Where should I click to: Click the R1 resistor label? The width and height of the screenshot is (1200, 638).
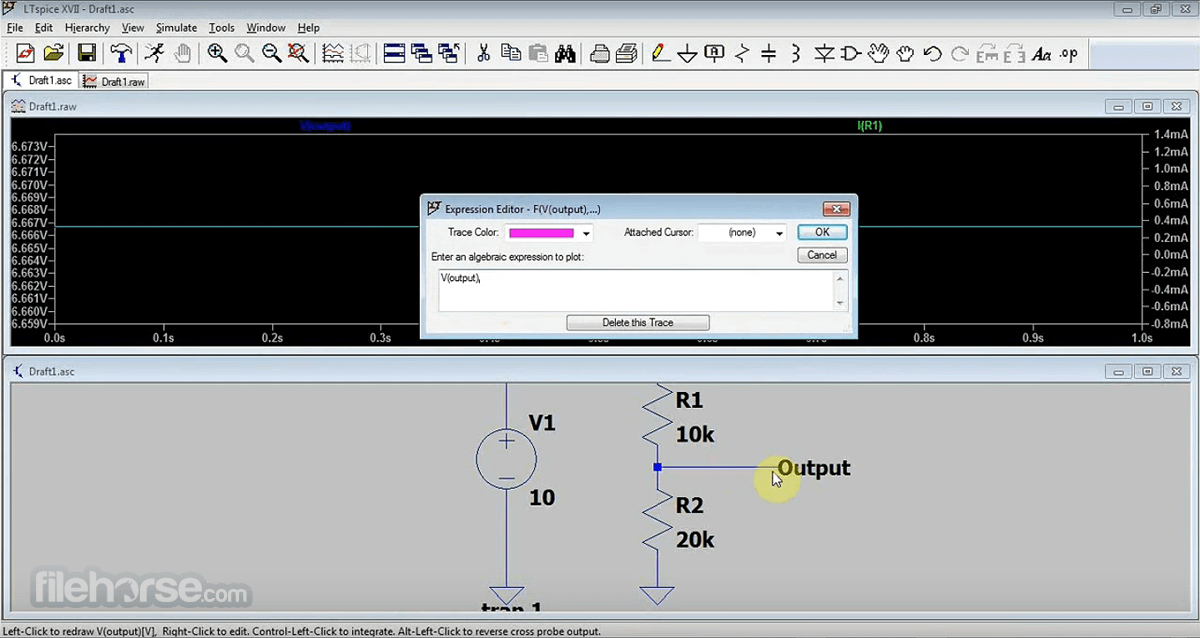coord(689,401)
